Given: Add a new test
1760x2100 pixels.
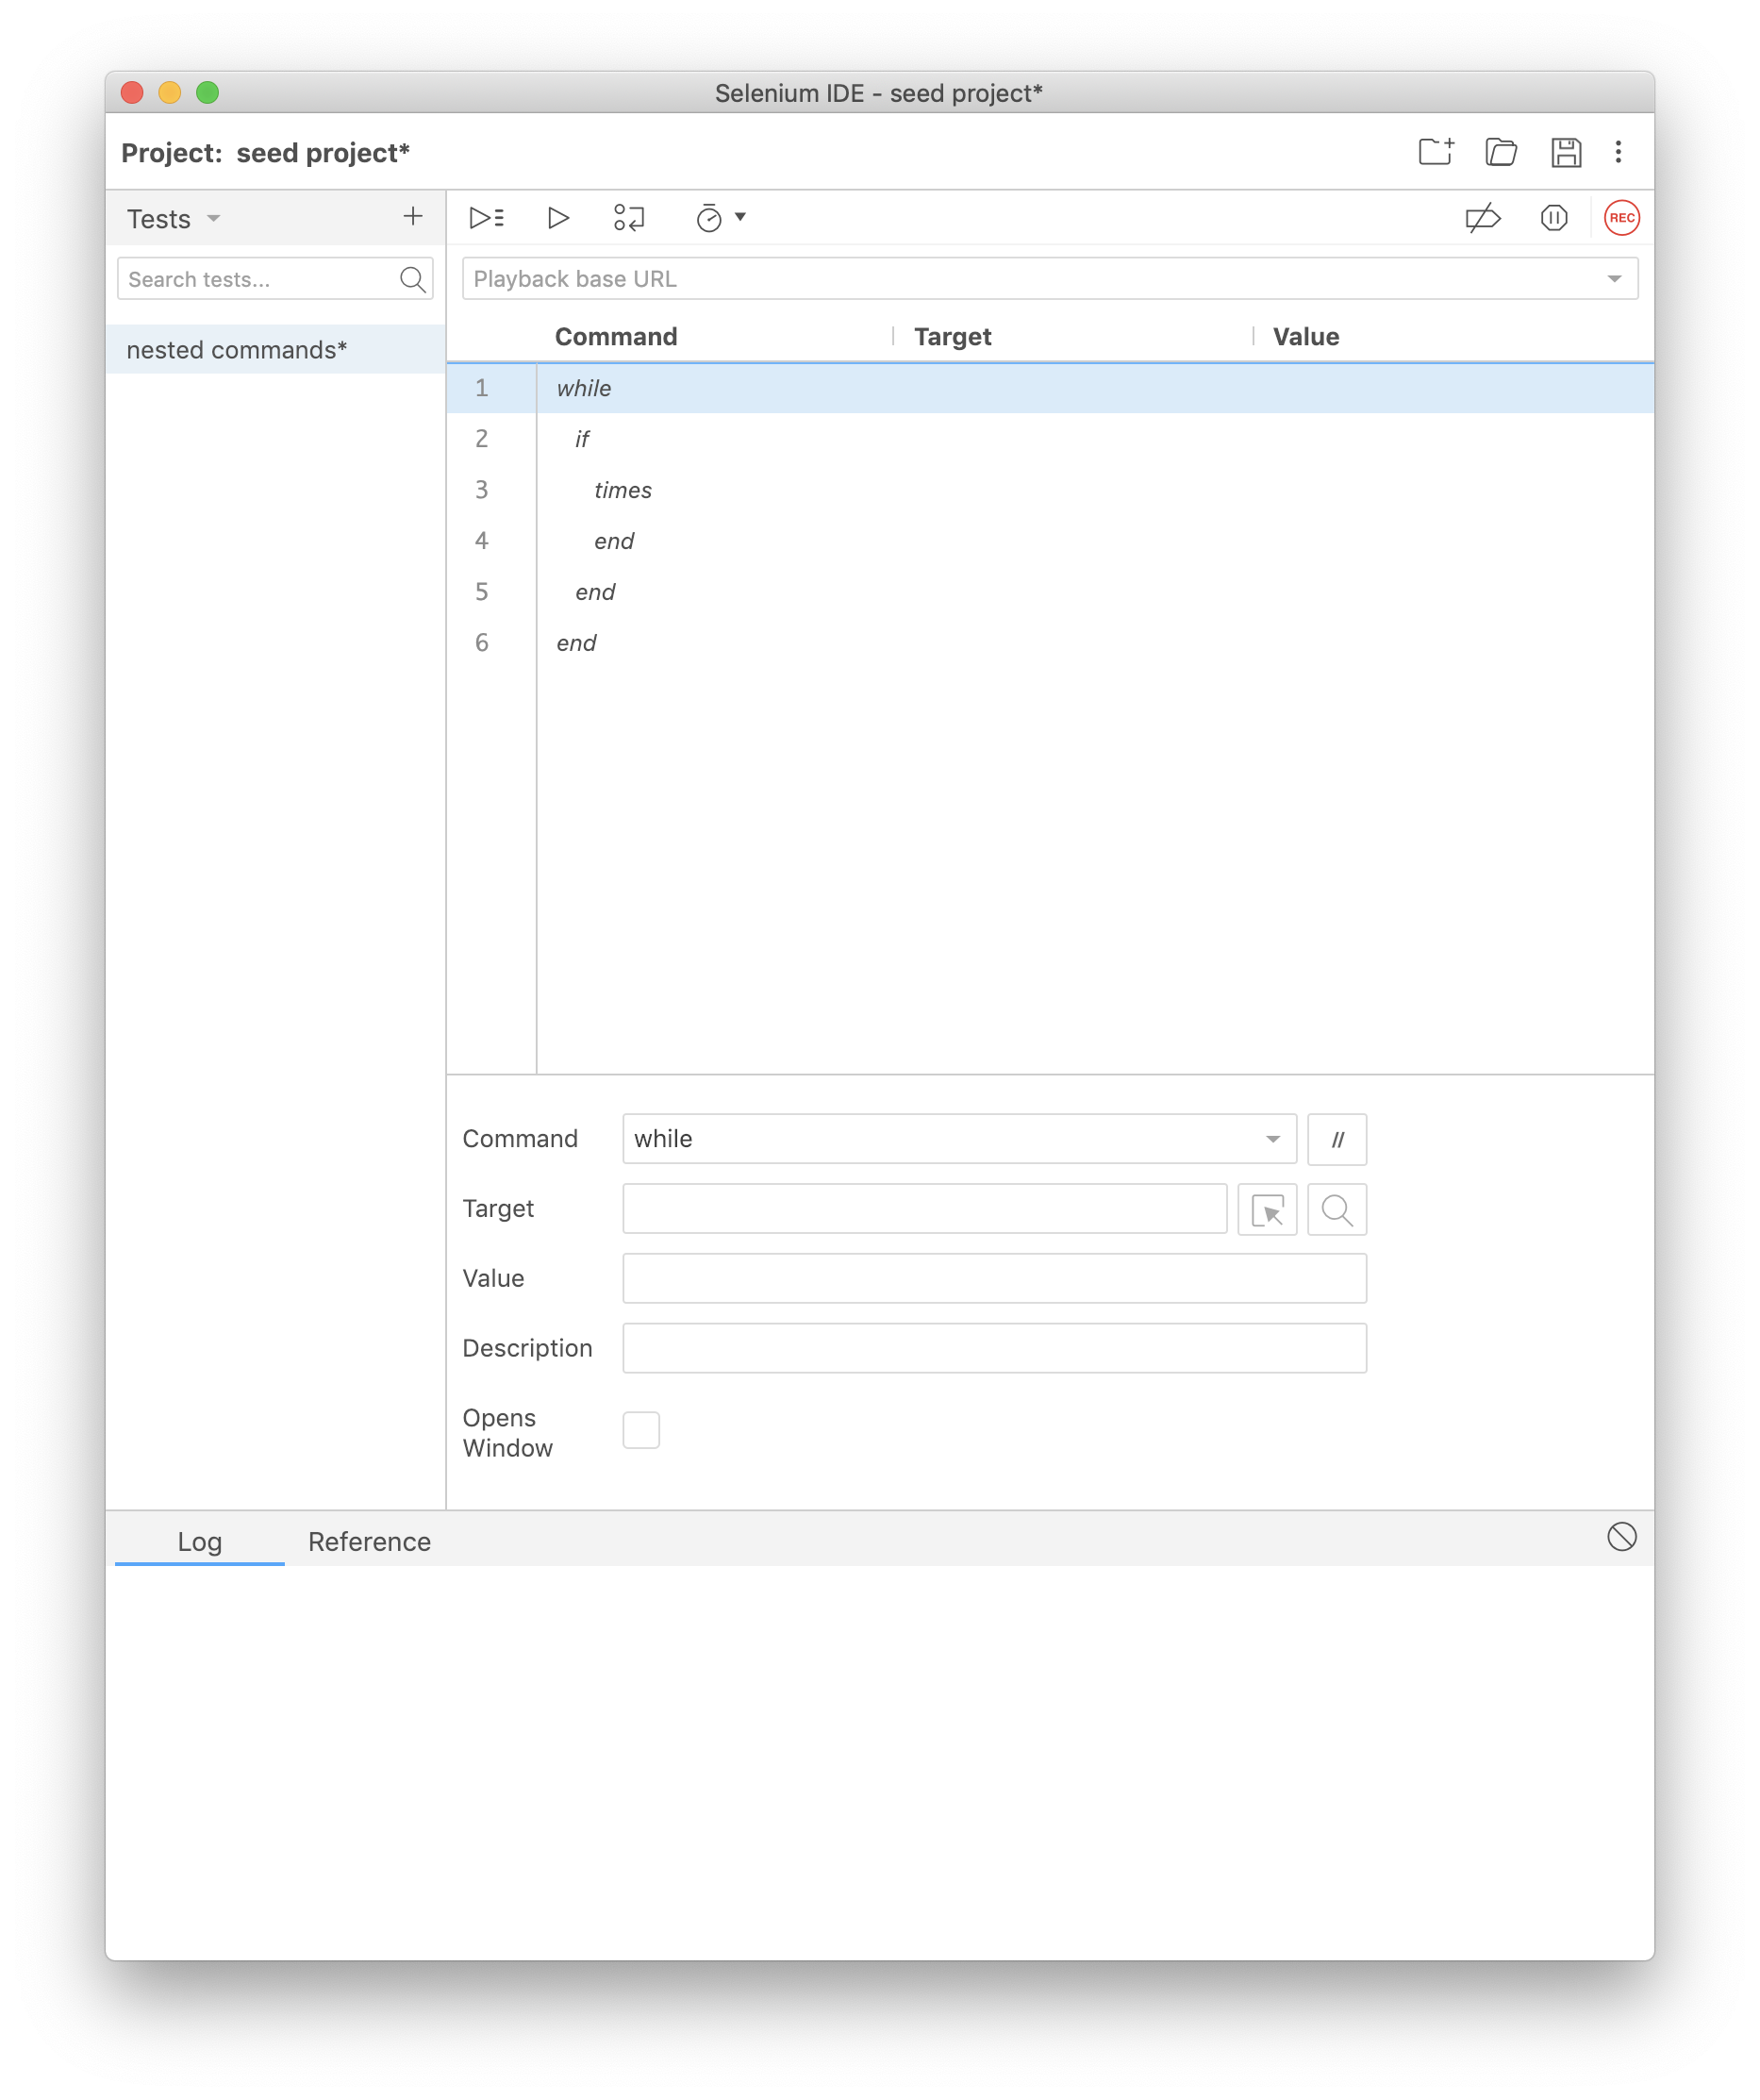Looking at the screenshot, I should [412, 216].
